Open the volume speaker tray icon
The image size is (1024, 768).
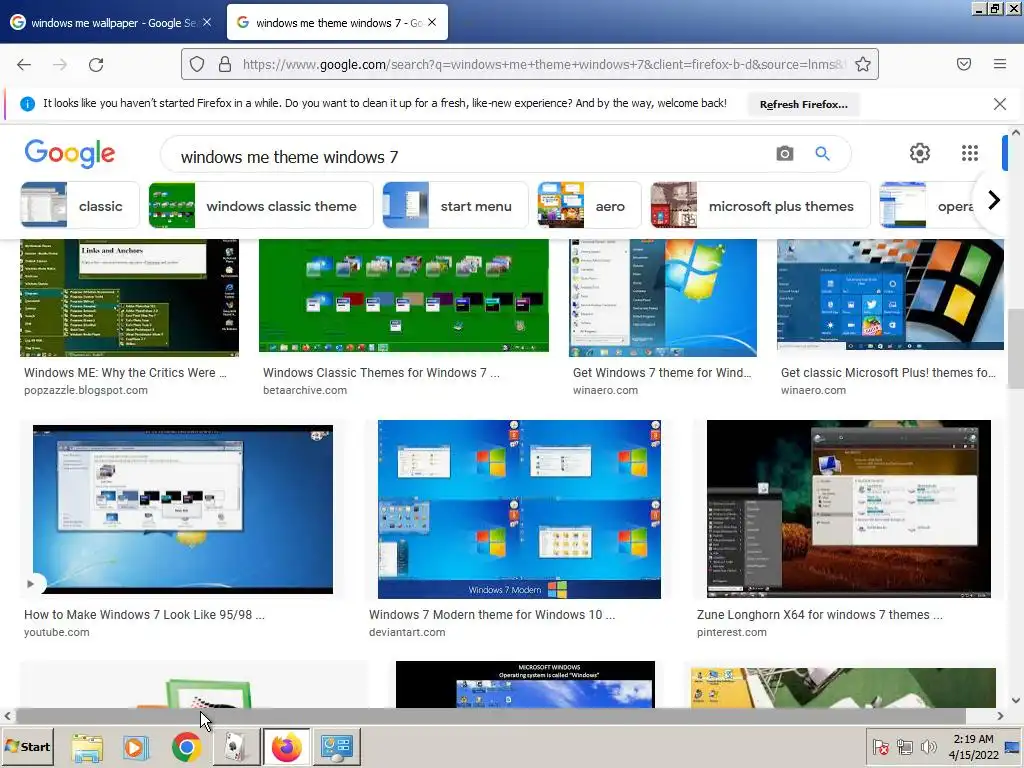[x=928, y=747]
